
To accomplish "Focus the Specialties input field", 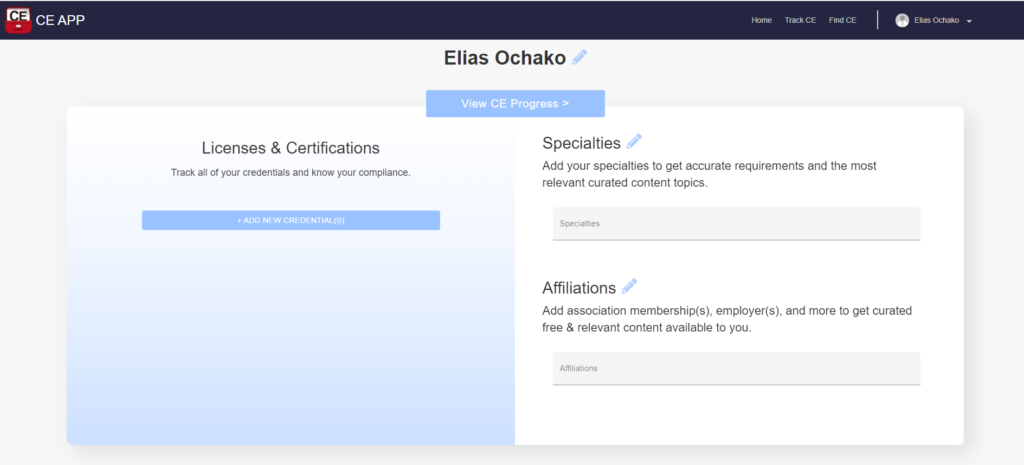I will (736, 223).
